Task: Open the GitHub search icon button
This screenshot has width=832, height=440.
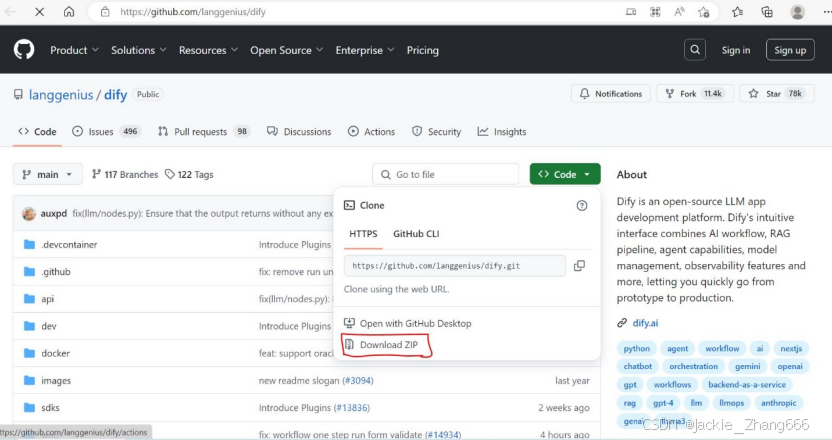Action: pos(695,50)
